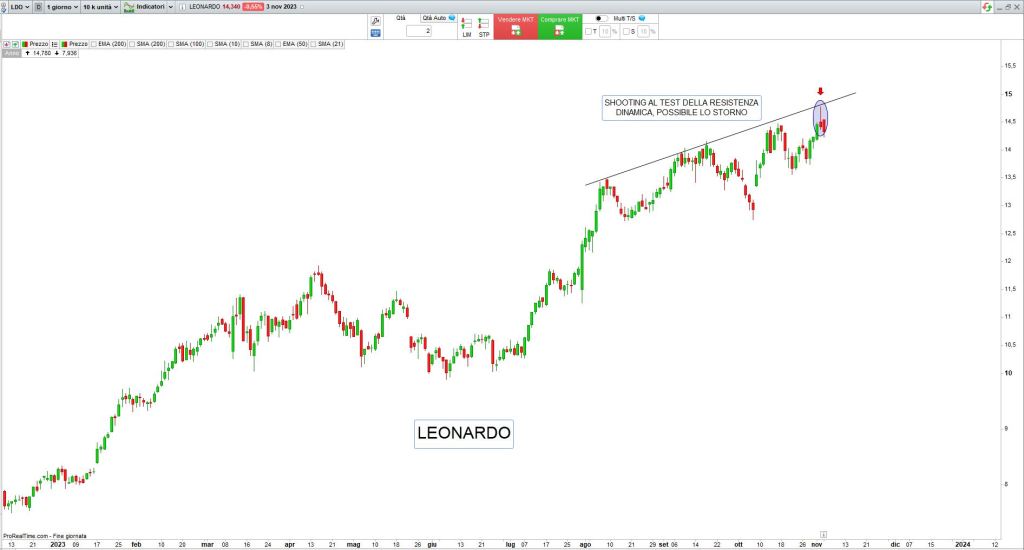Click the -0,55% change badge

(x=253, y=7)
